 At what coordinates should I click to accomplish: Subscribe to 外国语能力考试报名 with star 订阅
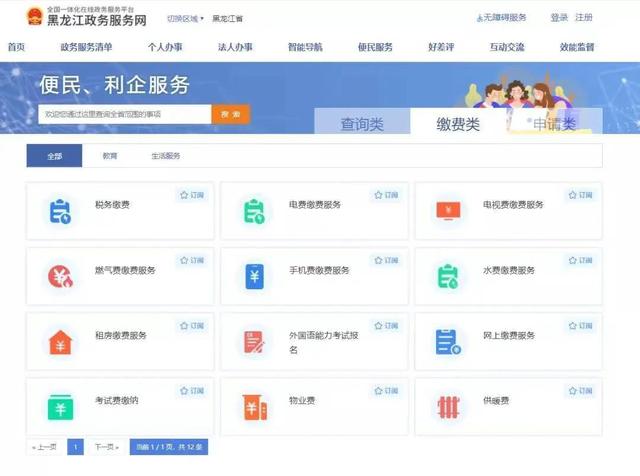386,325
